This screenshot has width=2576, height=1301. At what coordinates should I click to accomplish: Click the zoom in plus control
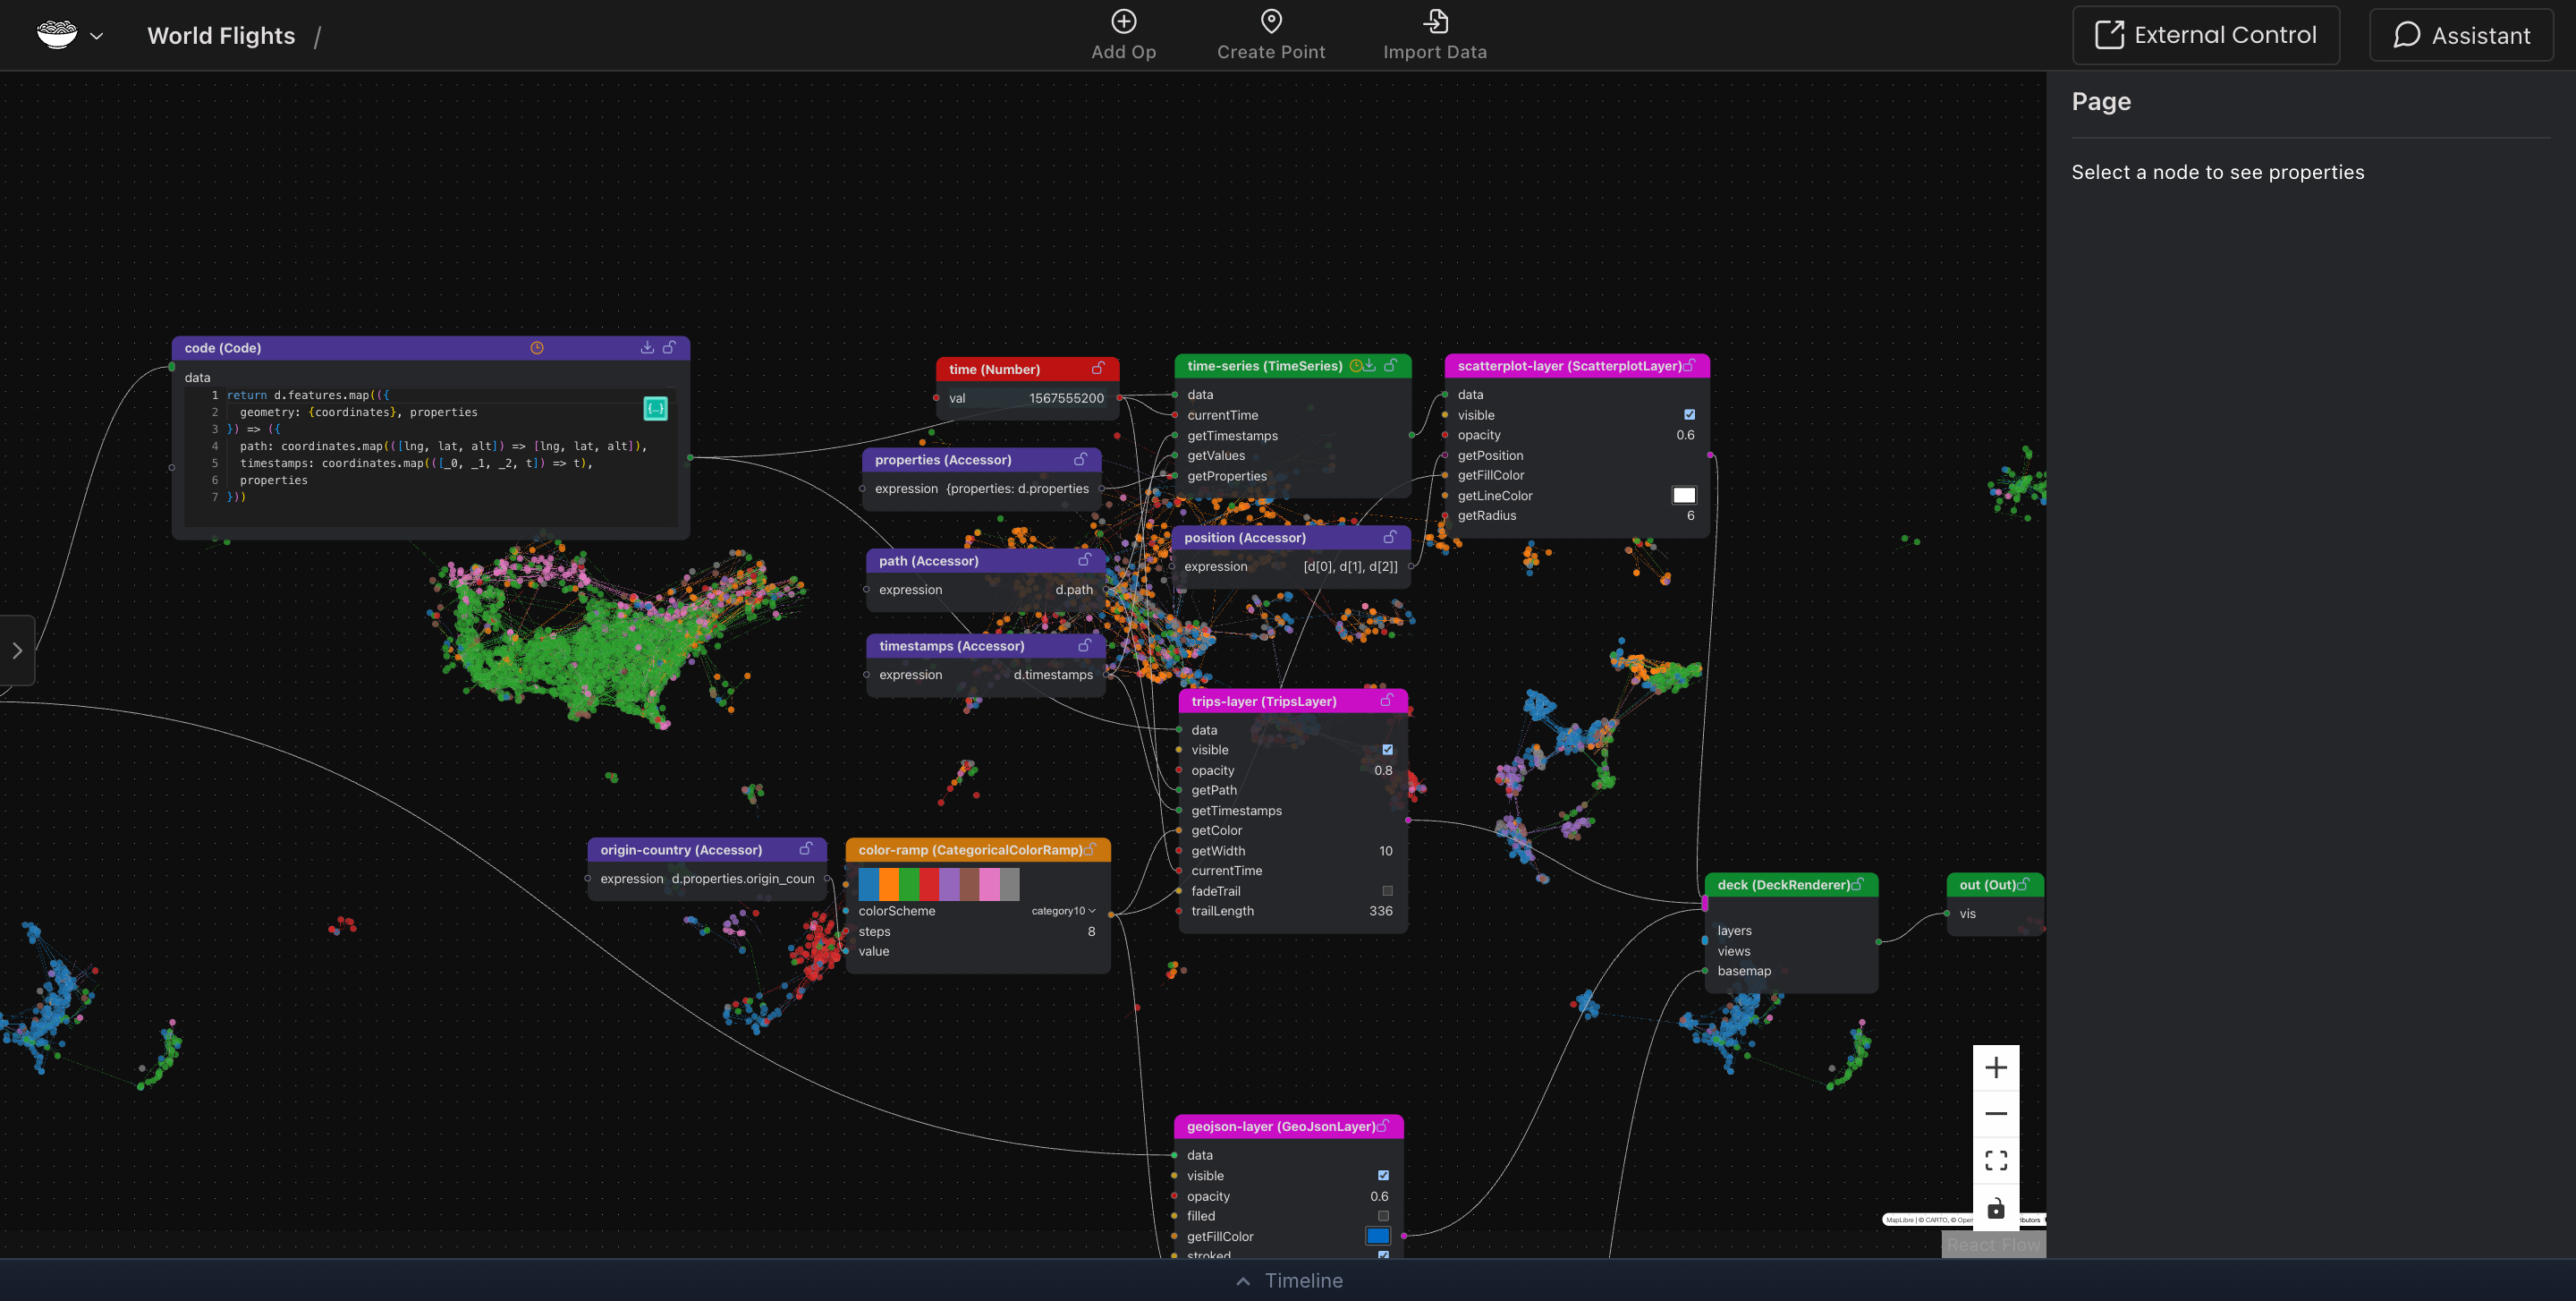click(x=1995, y=1067)
